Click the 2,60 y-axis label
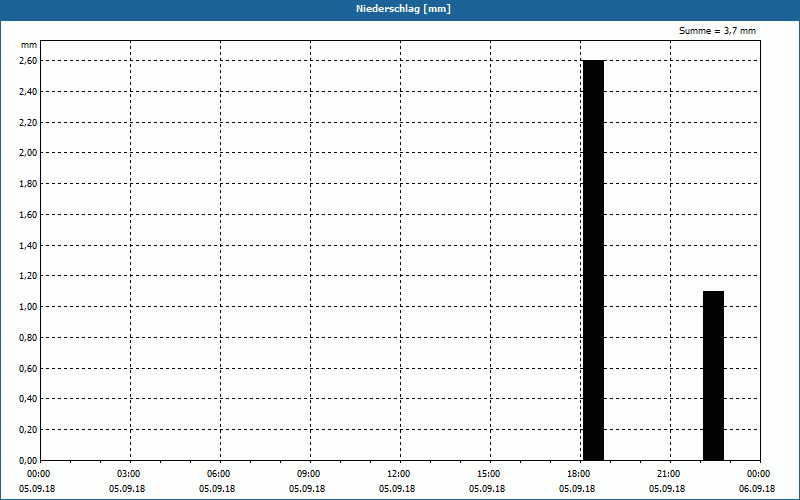Screen dimensions: 800x500 tap(28, 61)
